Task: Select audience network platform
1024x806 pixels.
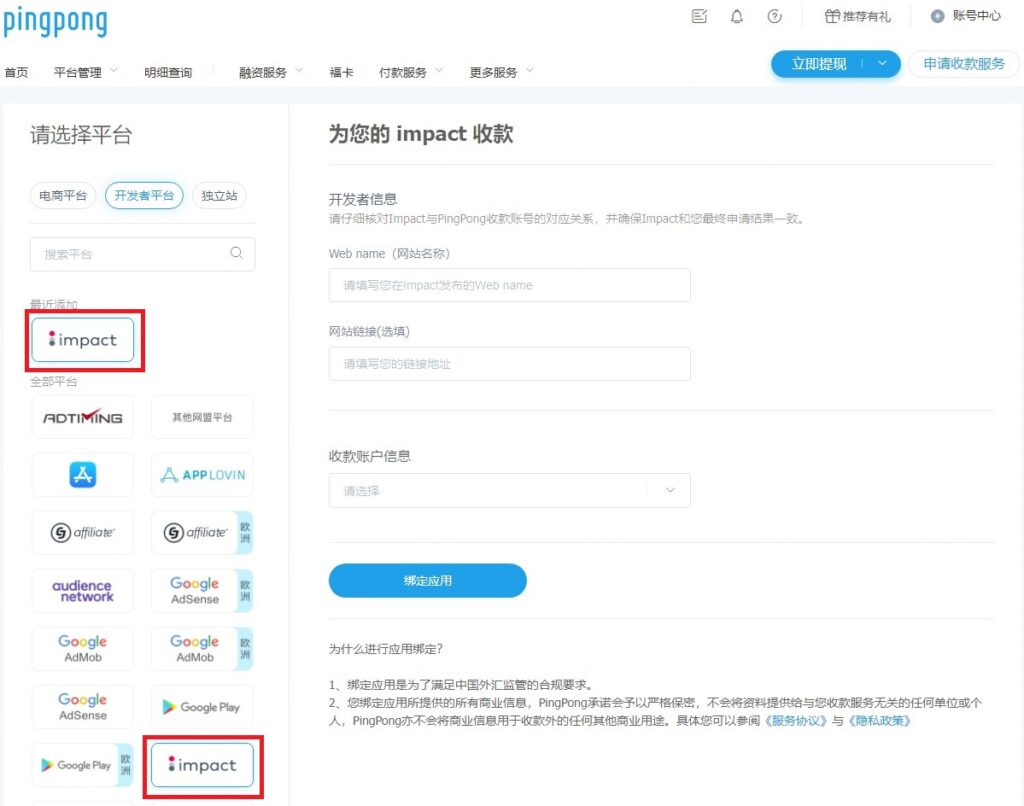Action: coord(83,590)
